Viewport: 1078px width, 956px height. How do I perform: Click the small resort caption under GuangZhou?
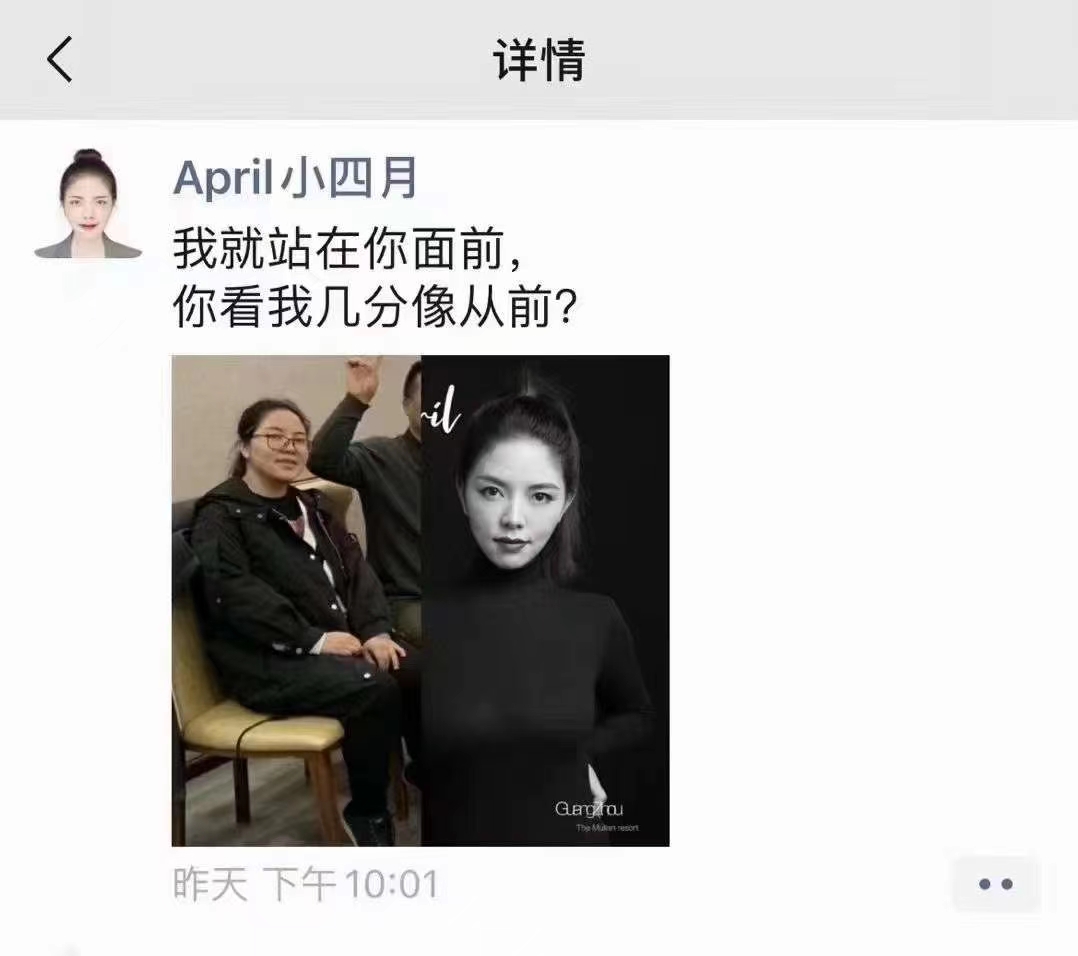[607, 828]
